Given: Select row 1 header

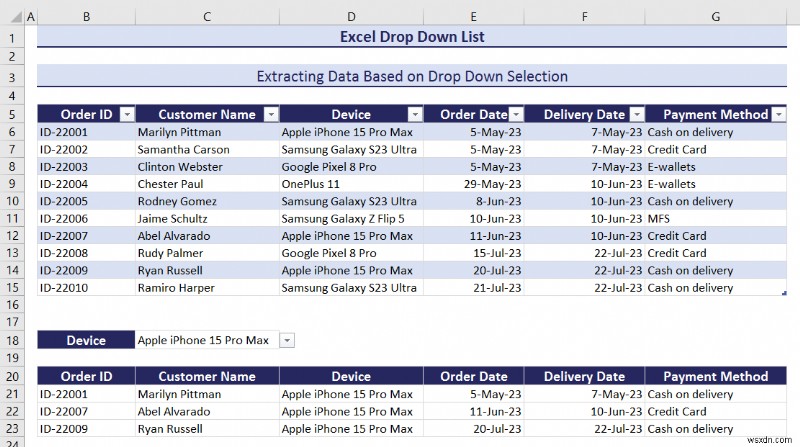Looking at the screenshot, I should pyautogui.click(x=12, y=38).
